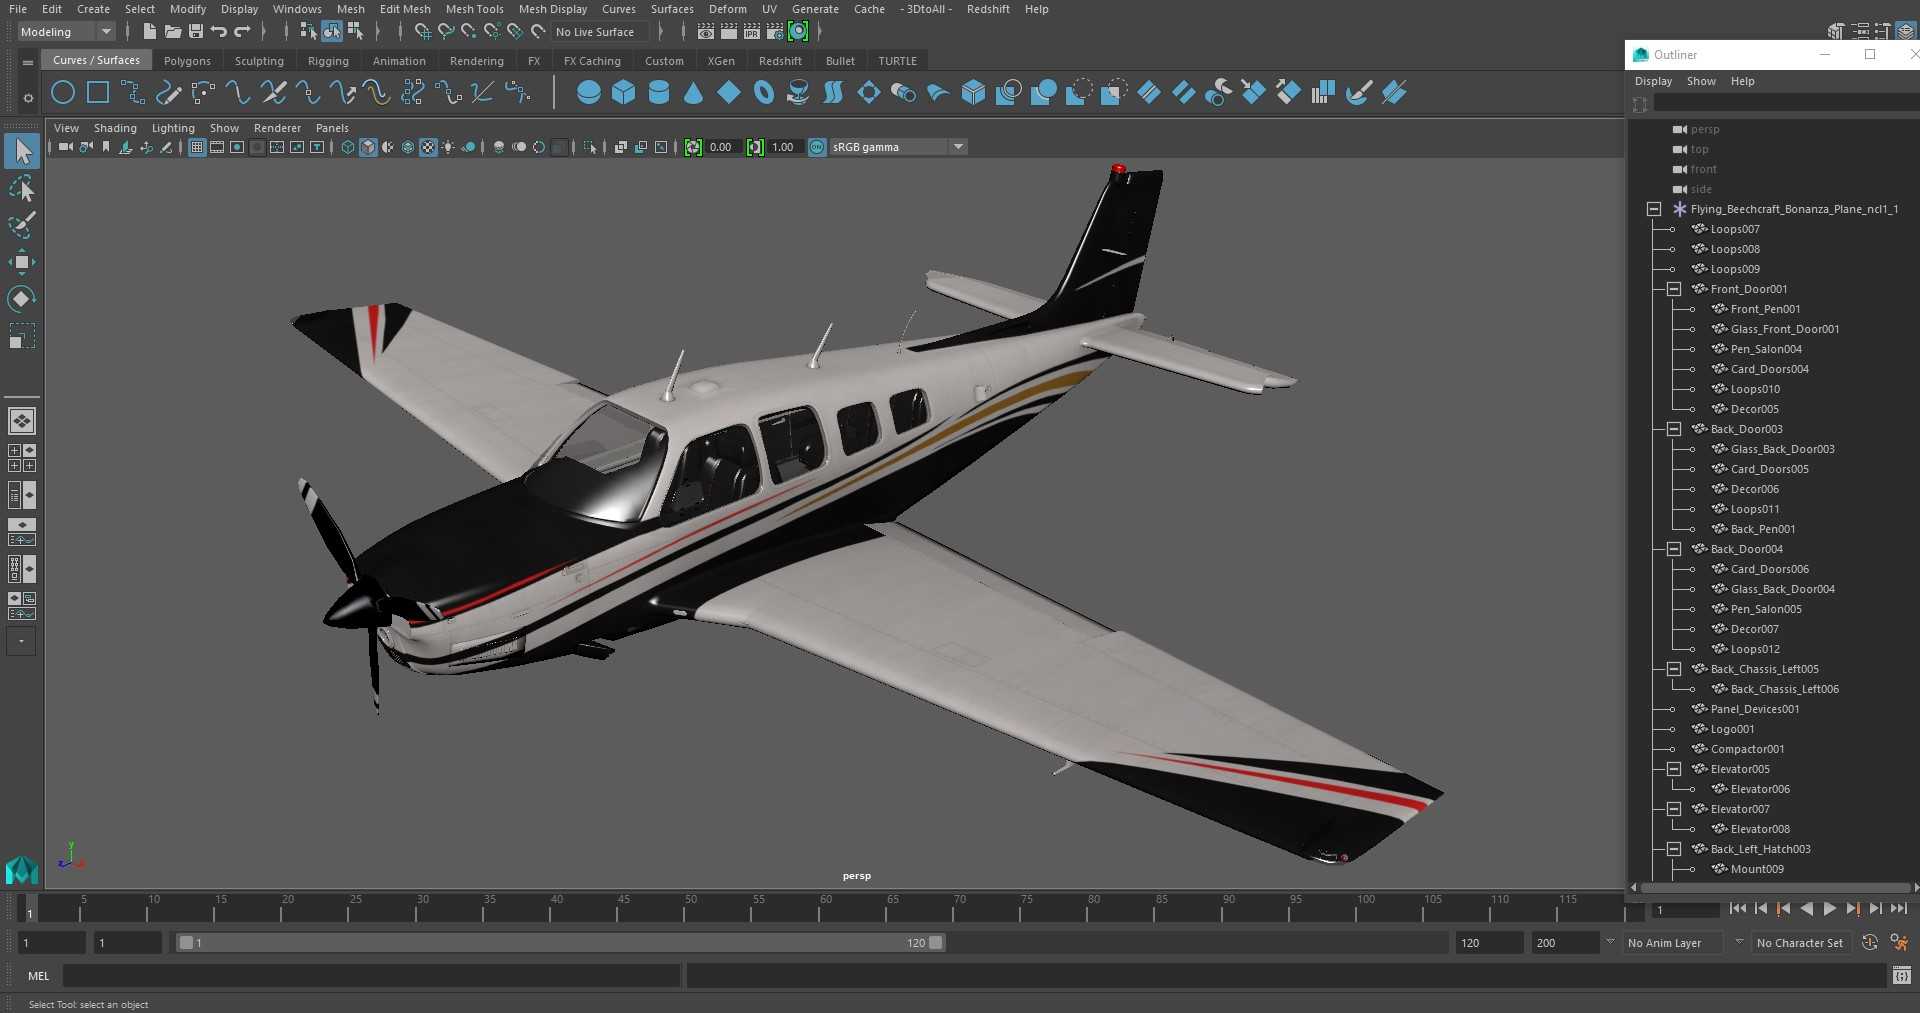Viewport: 1920px width, 1013px height.
Task: Click the NURBS square shelf icon
Action: coord(98,93)
